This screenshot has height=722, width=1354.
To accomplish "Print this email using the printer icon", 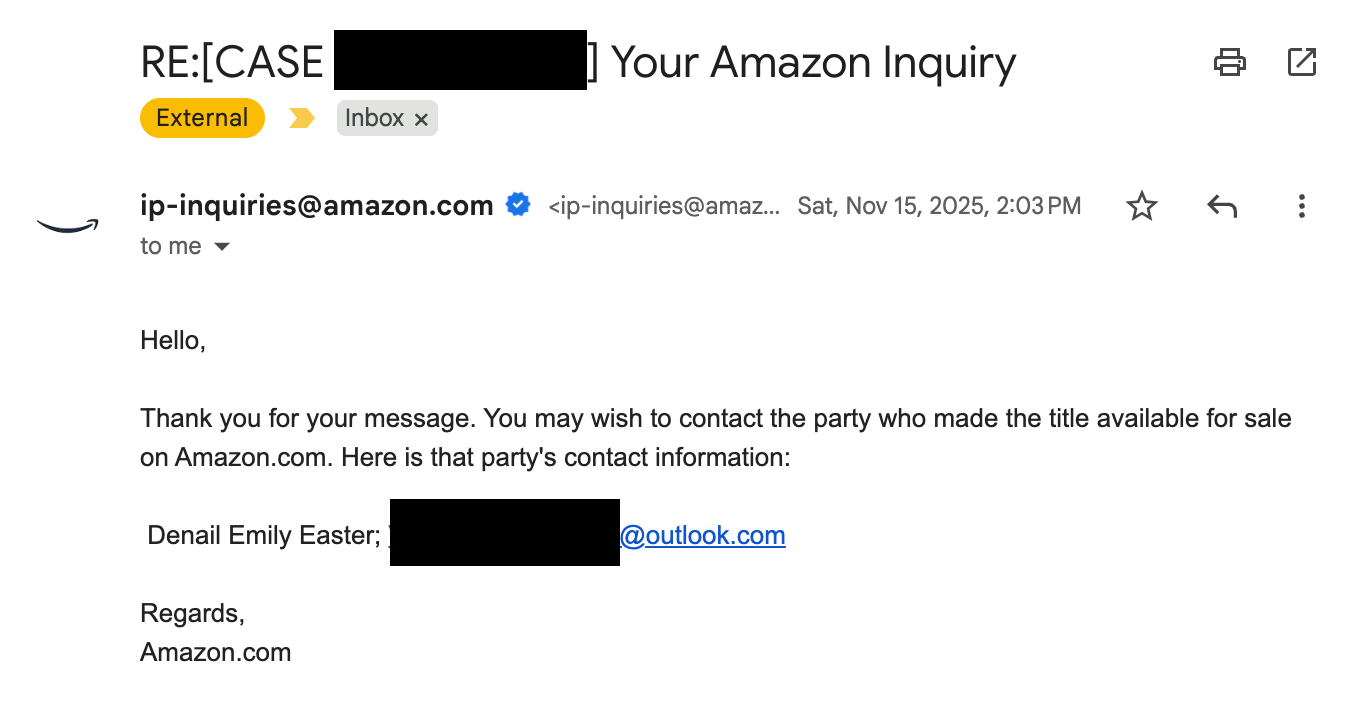I will (1229, 63).
